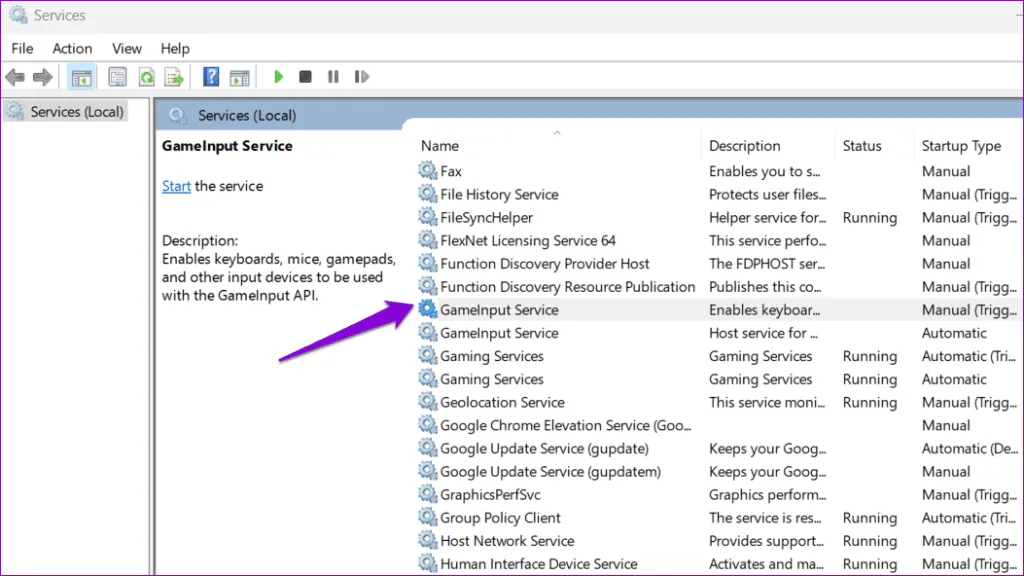Click the Back arrow in toolbar
Viewport: 1024px width, 576px height.
tap(15, 77)
